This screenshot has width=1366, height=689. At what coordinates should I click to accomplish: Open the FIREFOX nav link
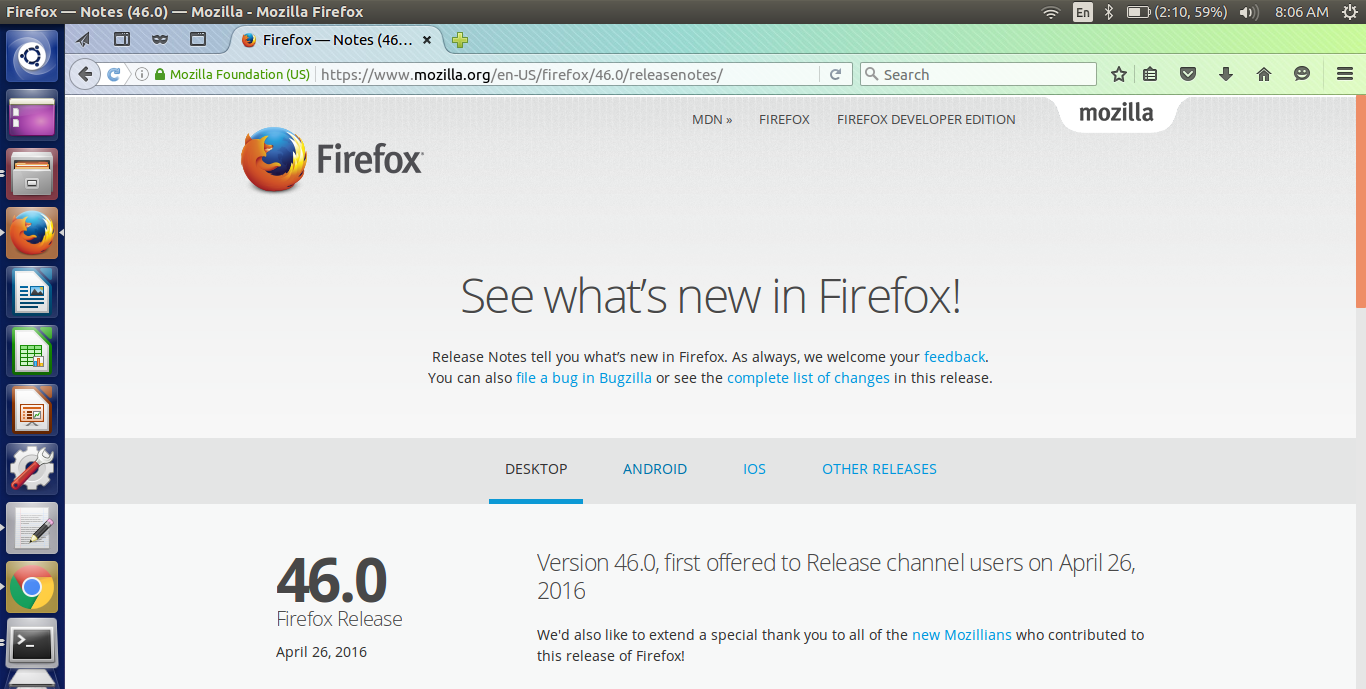784,119
